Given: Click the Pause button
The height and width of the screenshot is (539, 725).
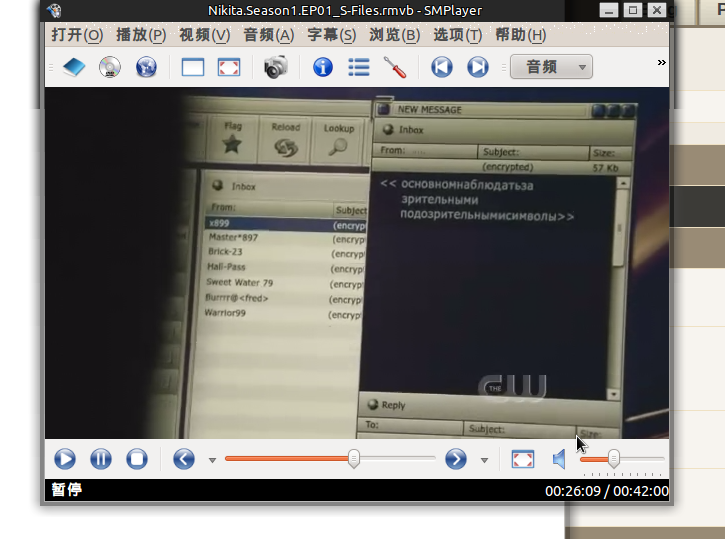Looking at the screenshot, I should tap(101, 459).
